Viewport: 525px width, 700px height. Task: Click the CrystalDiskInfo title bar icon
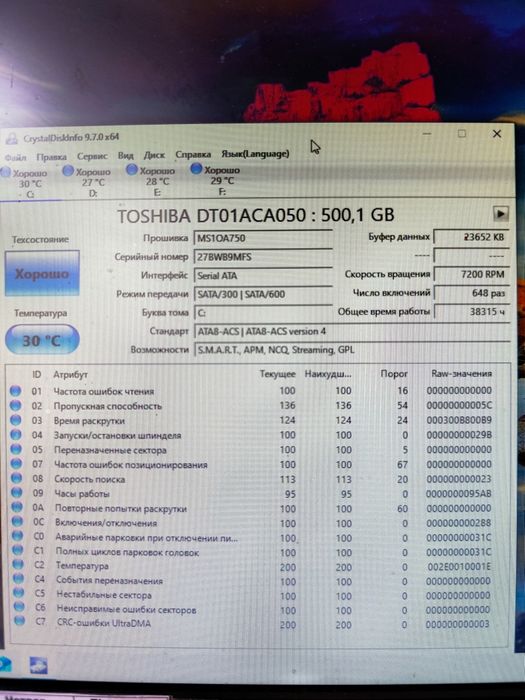click(12, 138)
